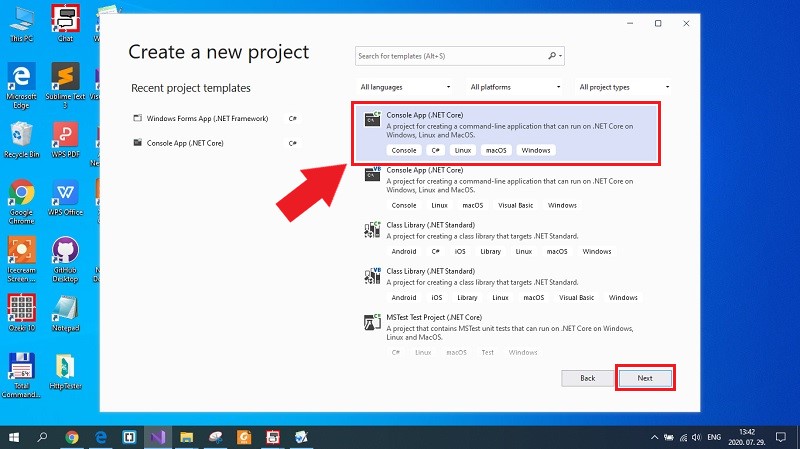Open Ozeki 10 desktop shortcut
Screen dimensions: 800x449
click(x=21, y=313)
